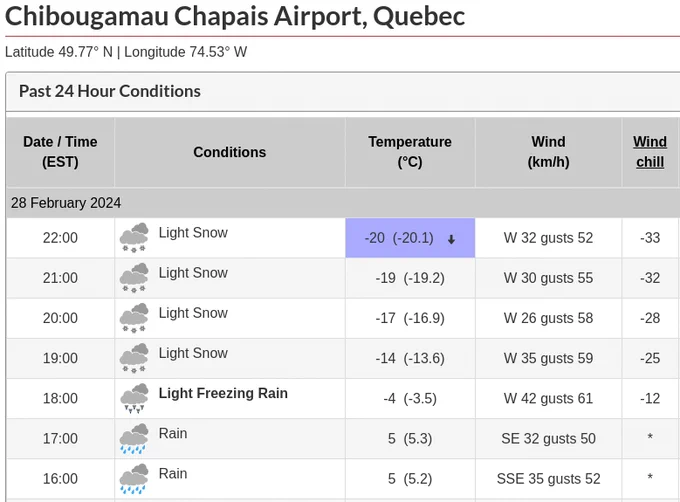Open the Wind chill header link

pyautogui.click(x=650, y=152)
